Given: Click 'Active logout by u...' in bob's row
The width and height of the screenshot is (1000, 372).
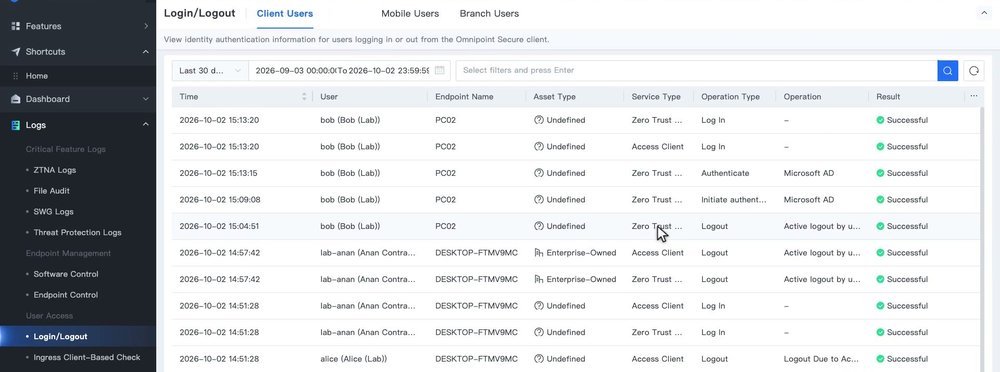Looking at the screenshot, I should tap(822, 226).
